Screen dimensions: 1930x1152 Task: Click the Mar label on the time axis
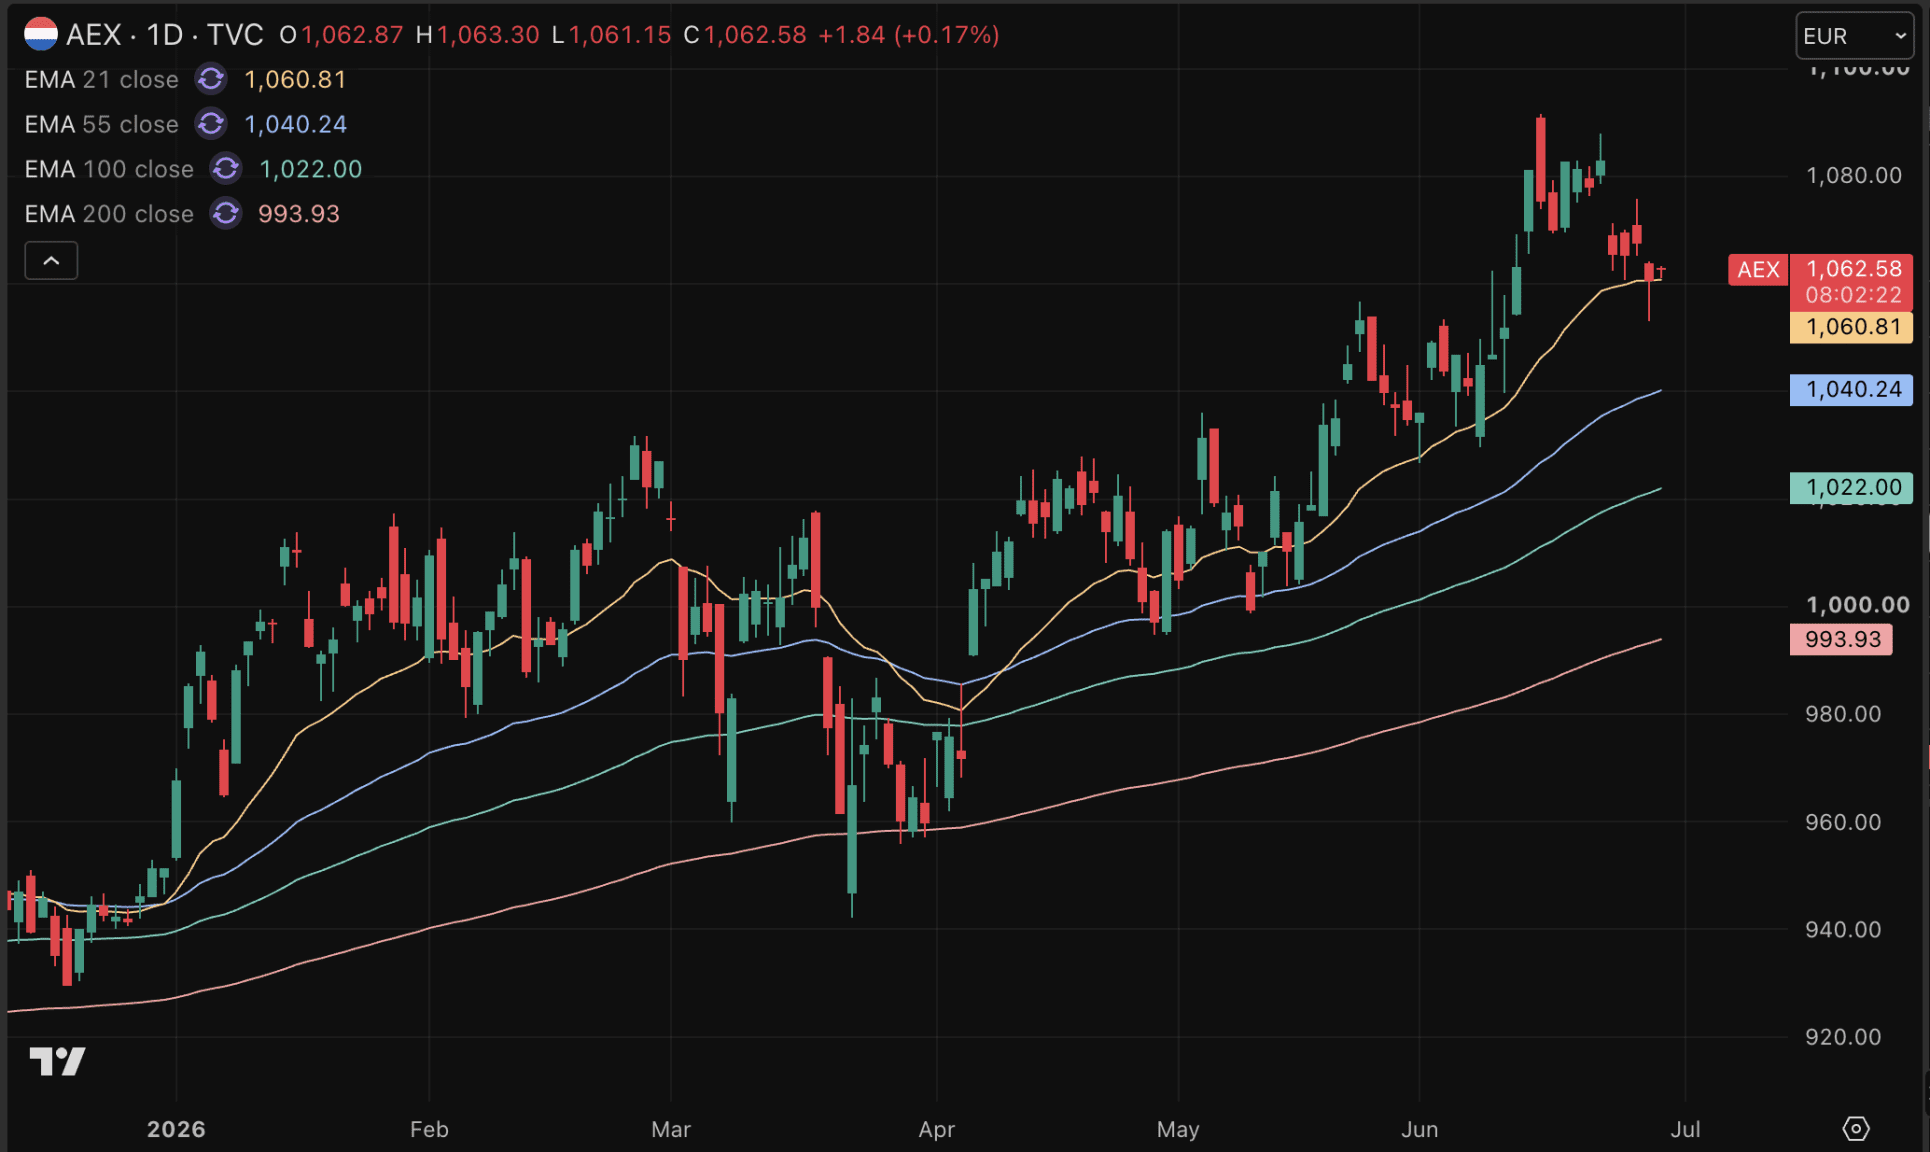tap(671, 1130)
